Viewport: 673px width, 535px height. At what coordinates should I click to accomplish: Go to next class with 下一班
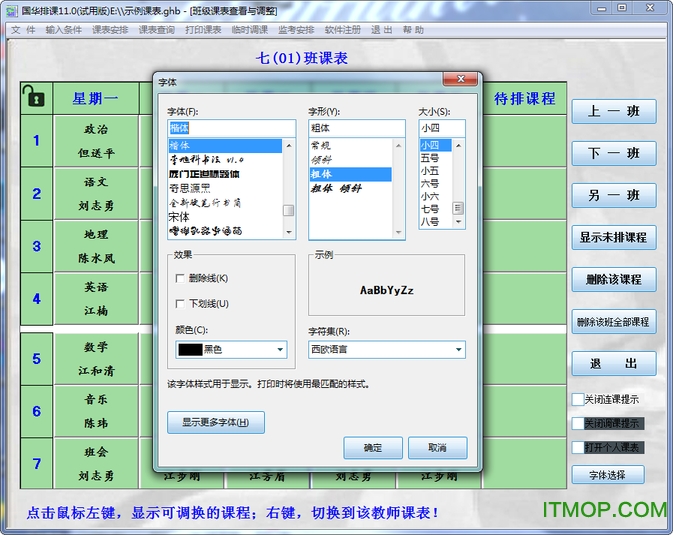[614, 153]
